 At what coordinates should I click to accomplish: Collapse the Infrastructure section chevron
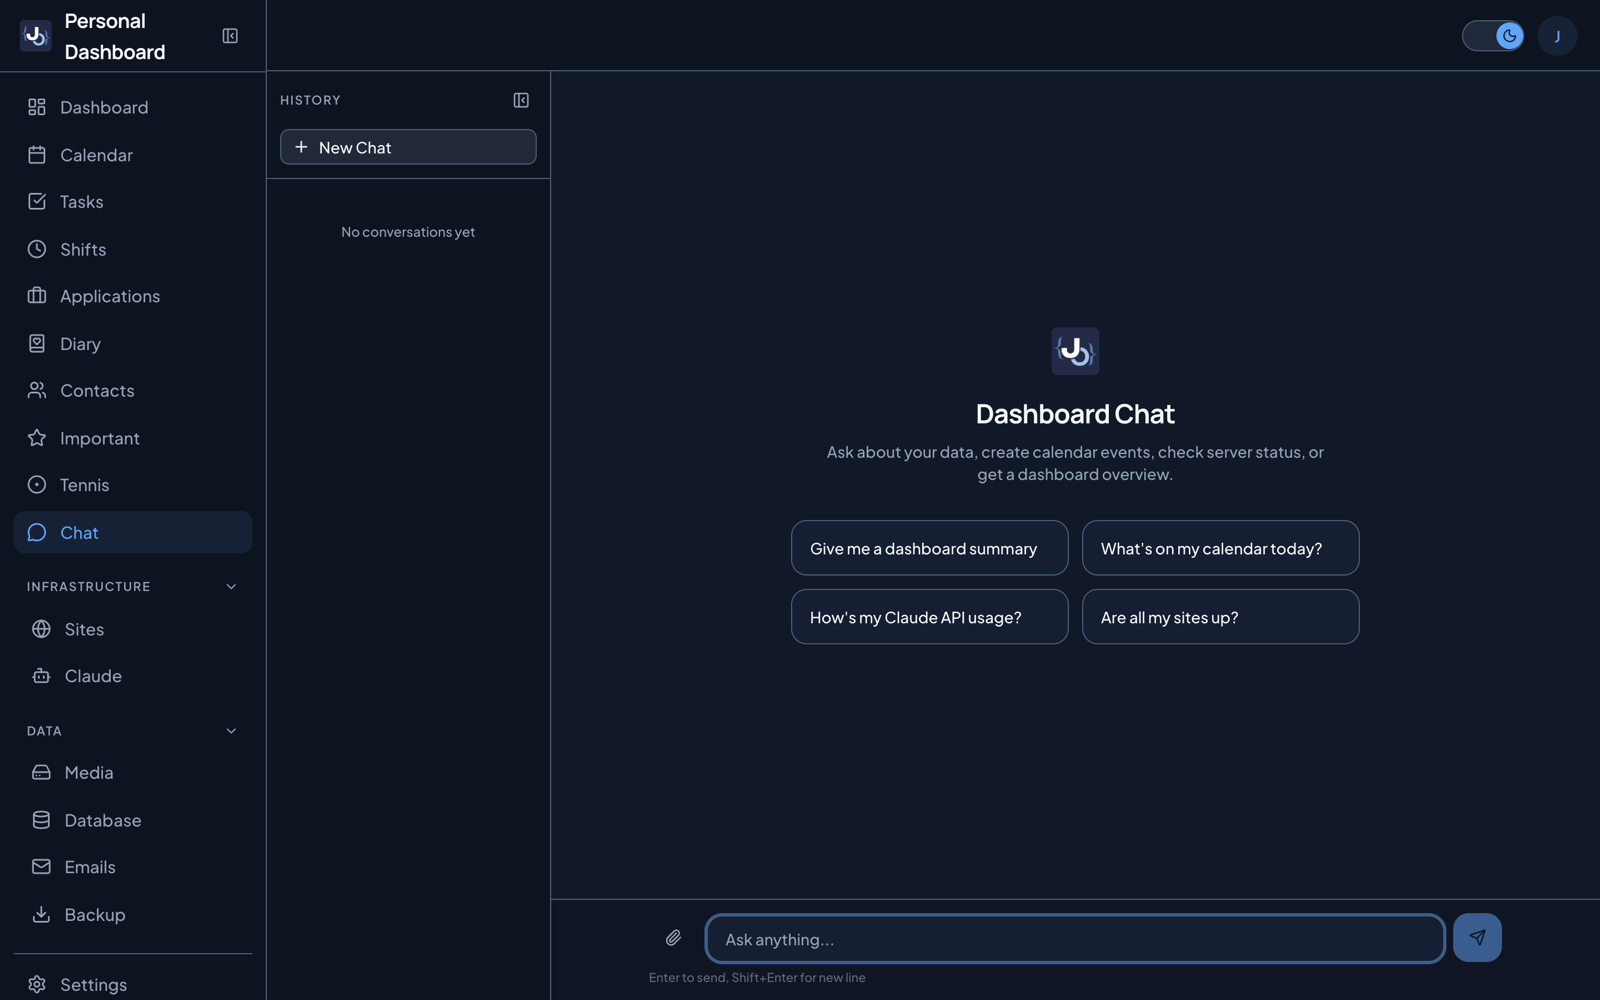(231, 587)
